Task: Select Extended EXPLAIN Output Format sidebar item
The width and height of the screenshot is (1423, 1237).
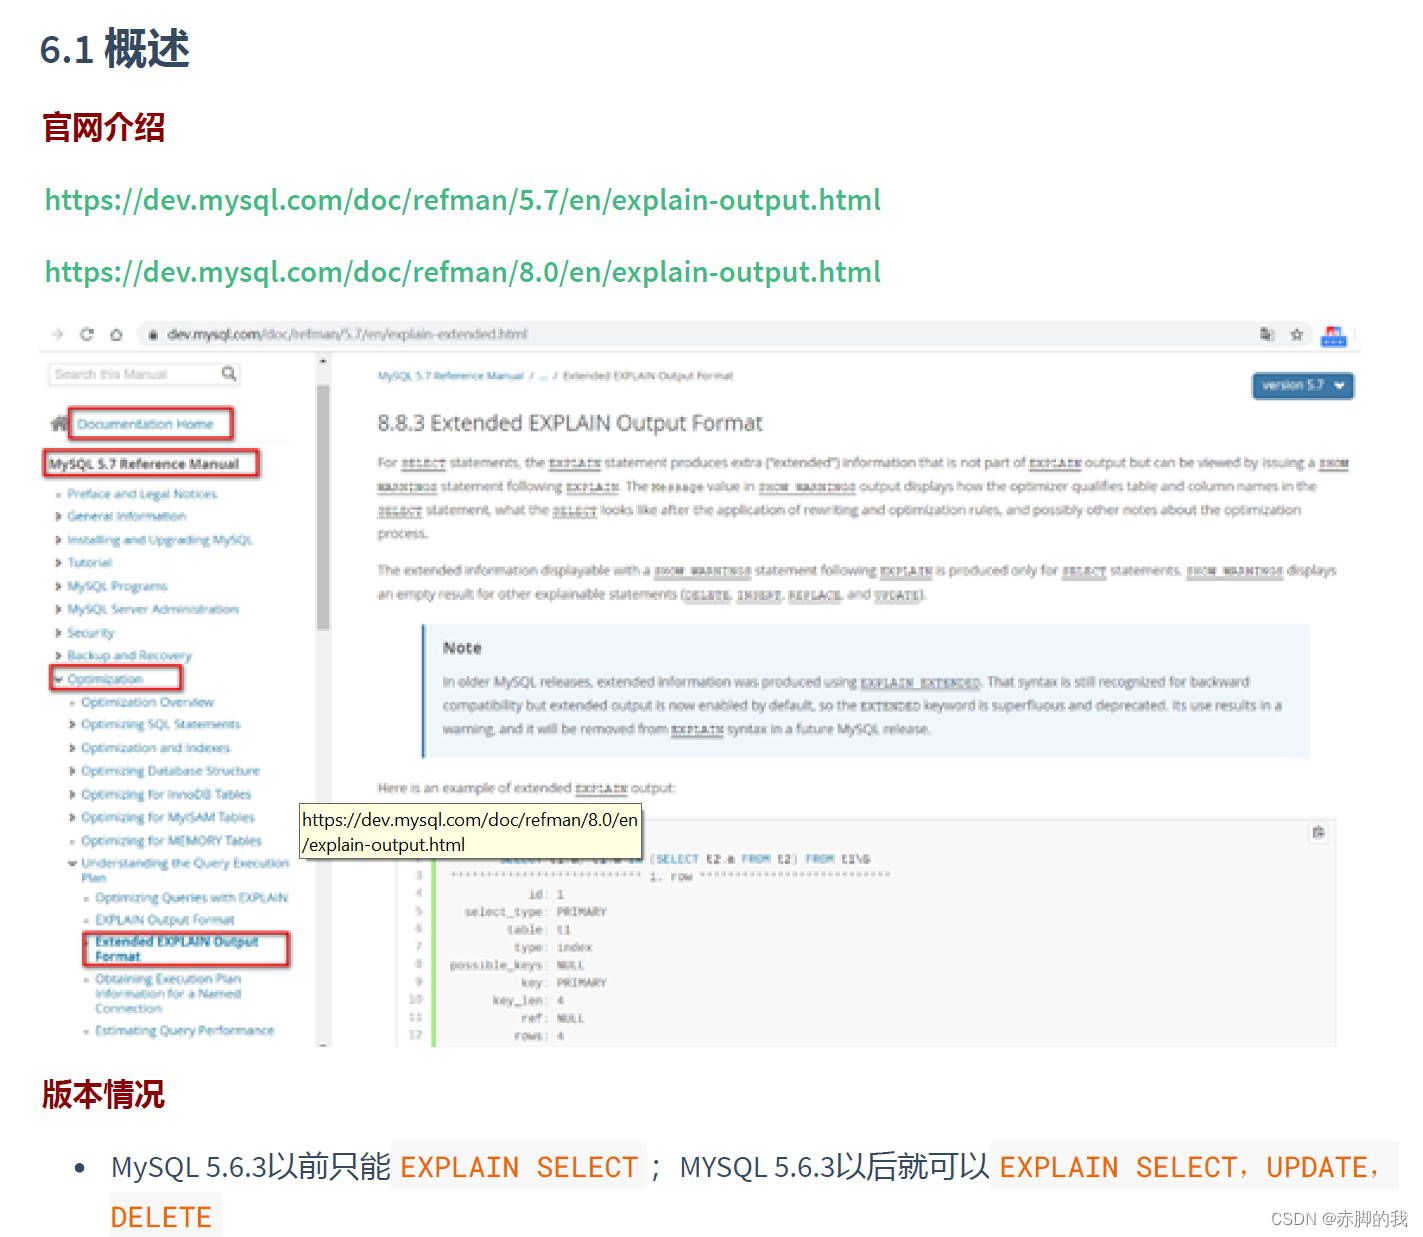Action: [x=177, y=949]
